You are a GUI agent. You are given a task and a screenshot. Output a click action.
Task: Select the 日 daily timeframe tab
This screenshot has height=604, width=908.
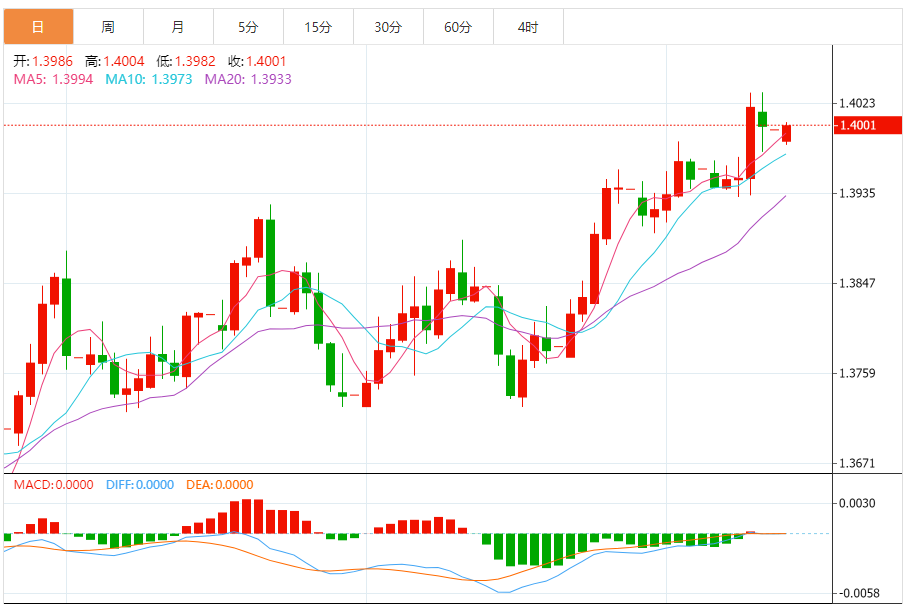38,27
